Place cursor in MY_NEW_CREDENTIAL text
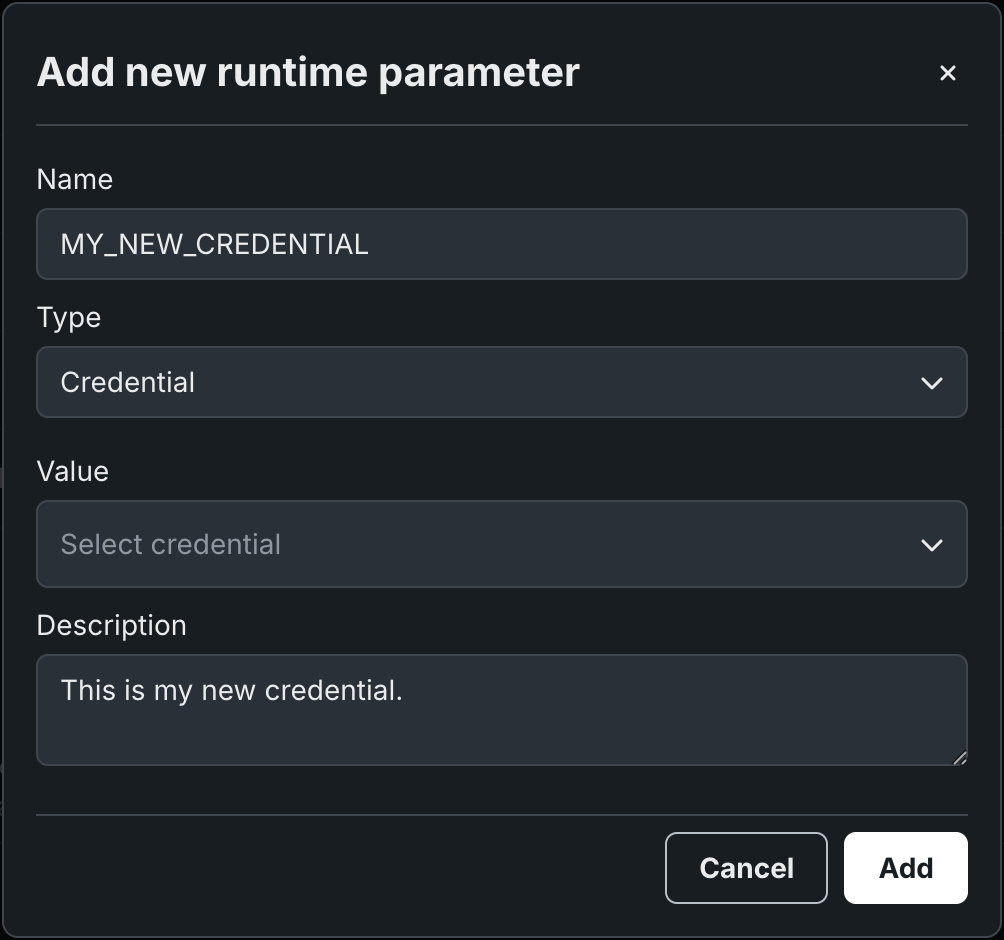 click(214, 244)
